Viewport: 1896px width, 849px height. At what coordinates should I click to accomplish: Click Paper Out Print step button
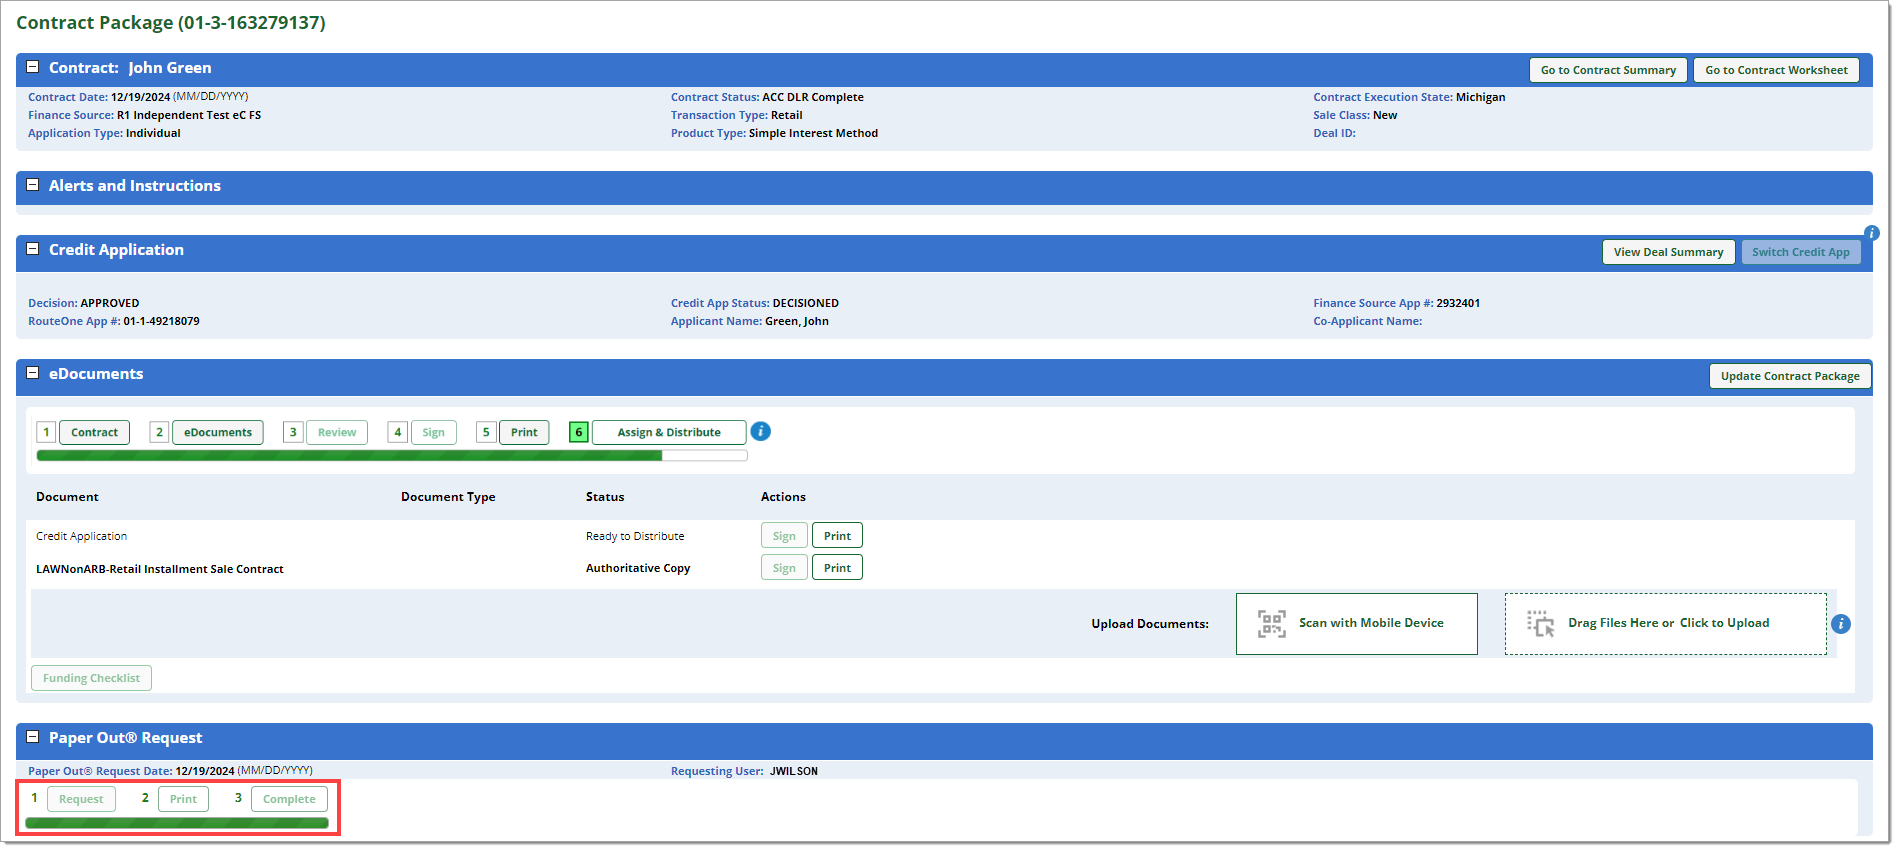tap(183, 799)
